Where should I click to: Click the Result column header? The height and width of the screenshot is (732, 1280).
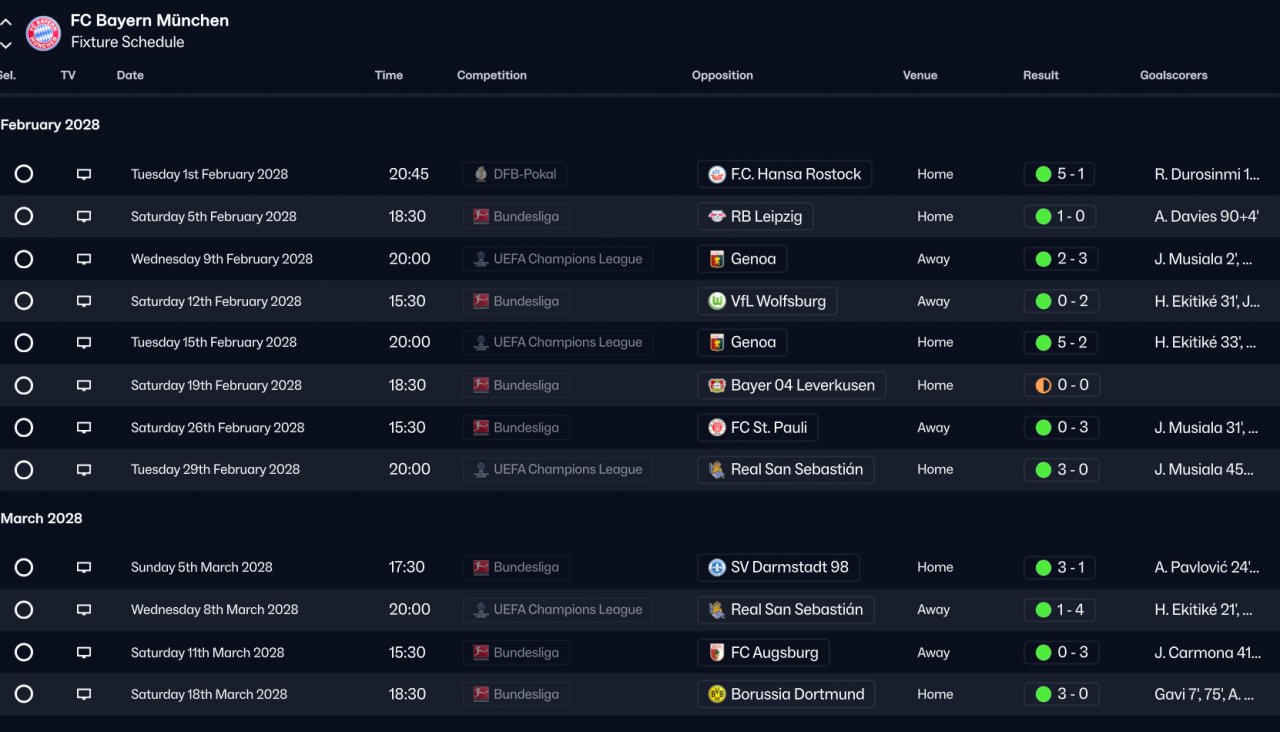pyautogui.click(x=1041, y=75)
